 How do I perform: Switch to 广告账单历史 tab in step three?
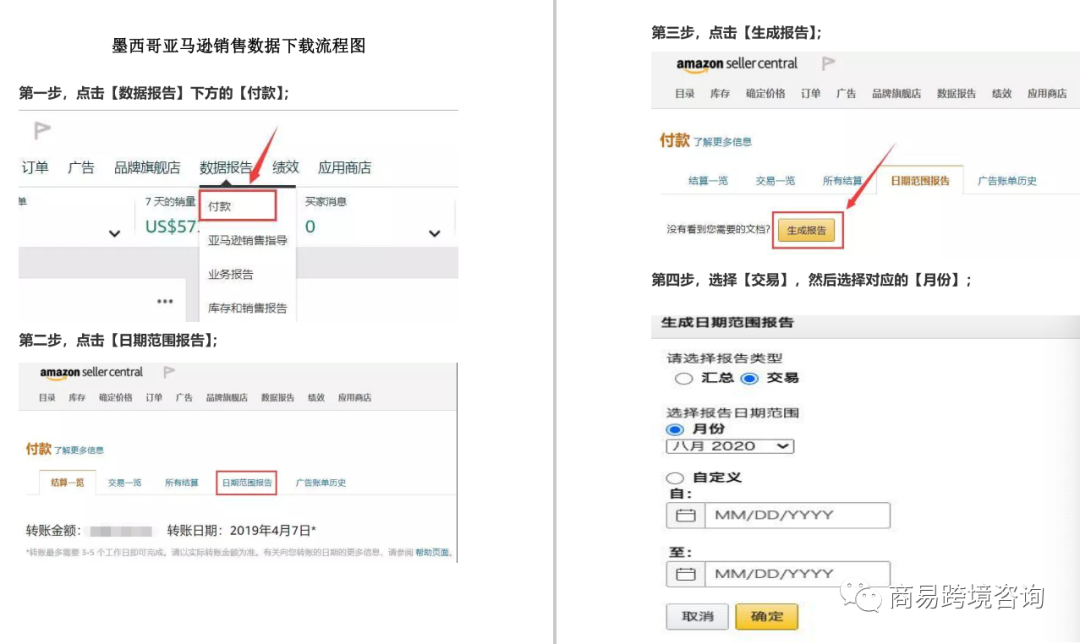(x=1007, y=180)
